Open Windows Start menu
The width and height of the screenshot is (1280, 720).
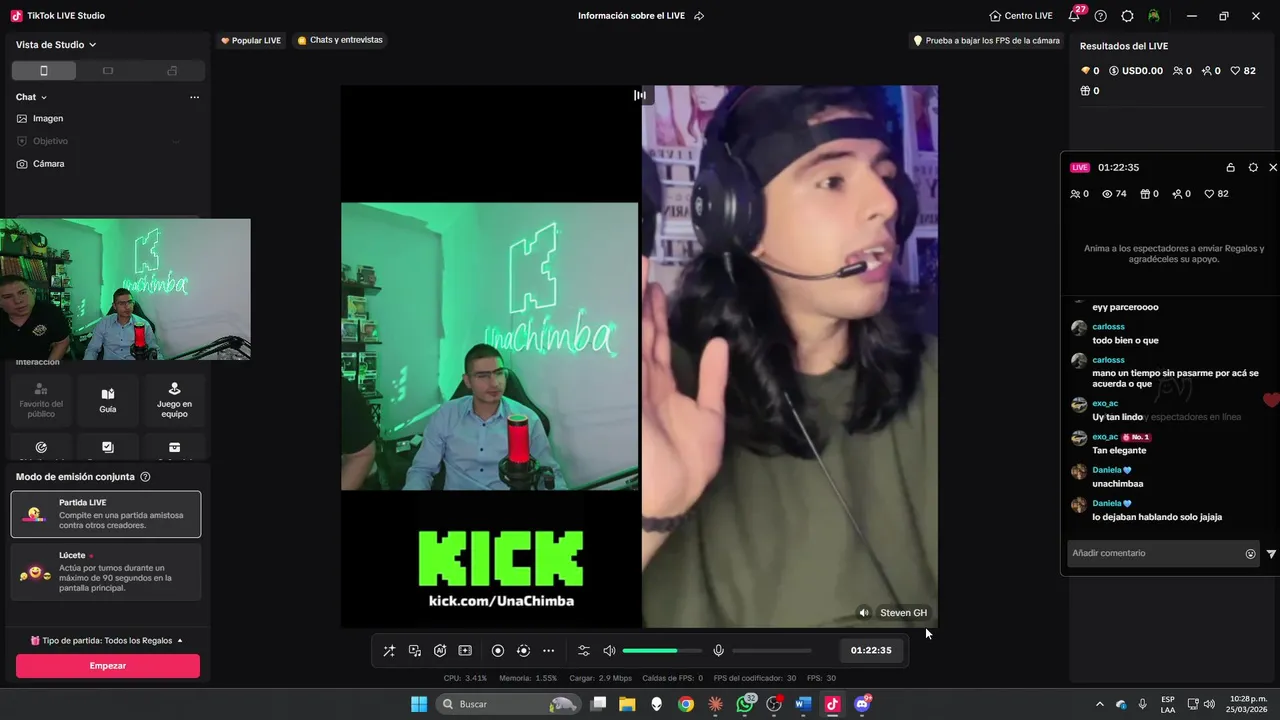pyautogui.click(x=419, y=704)
